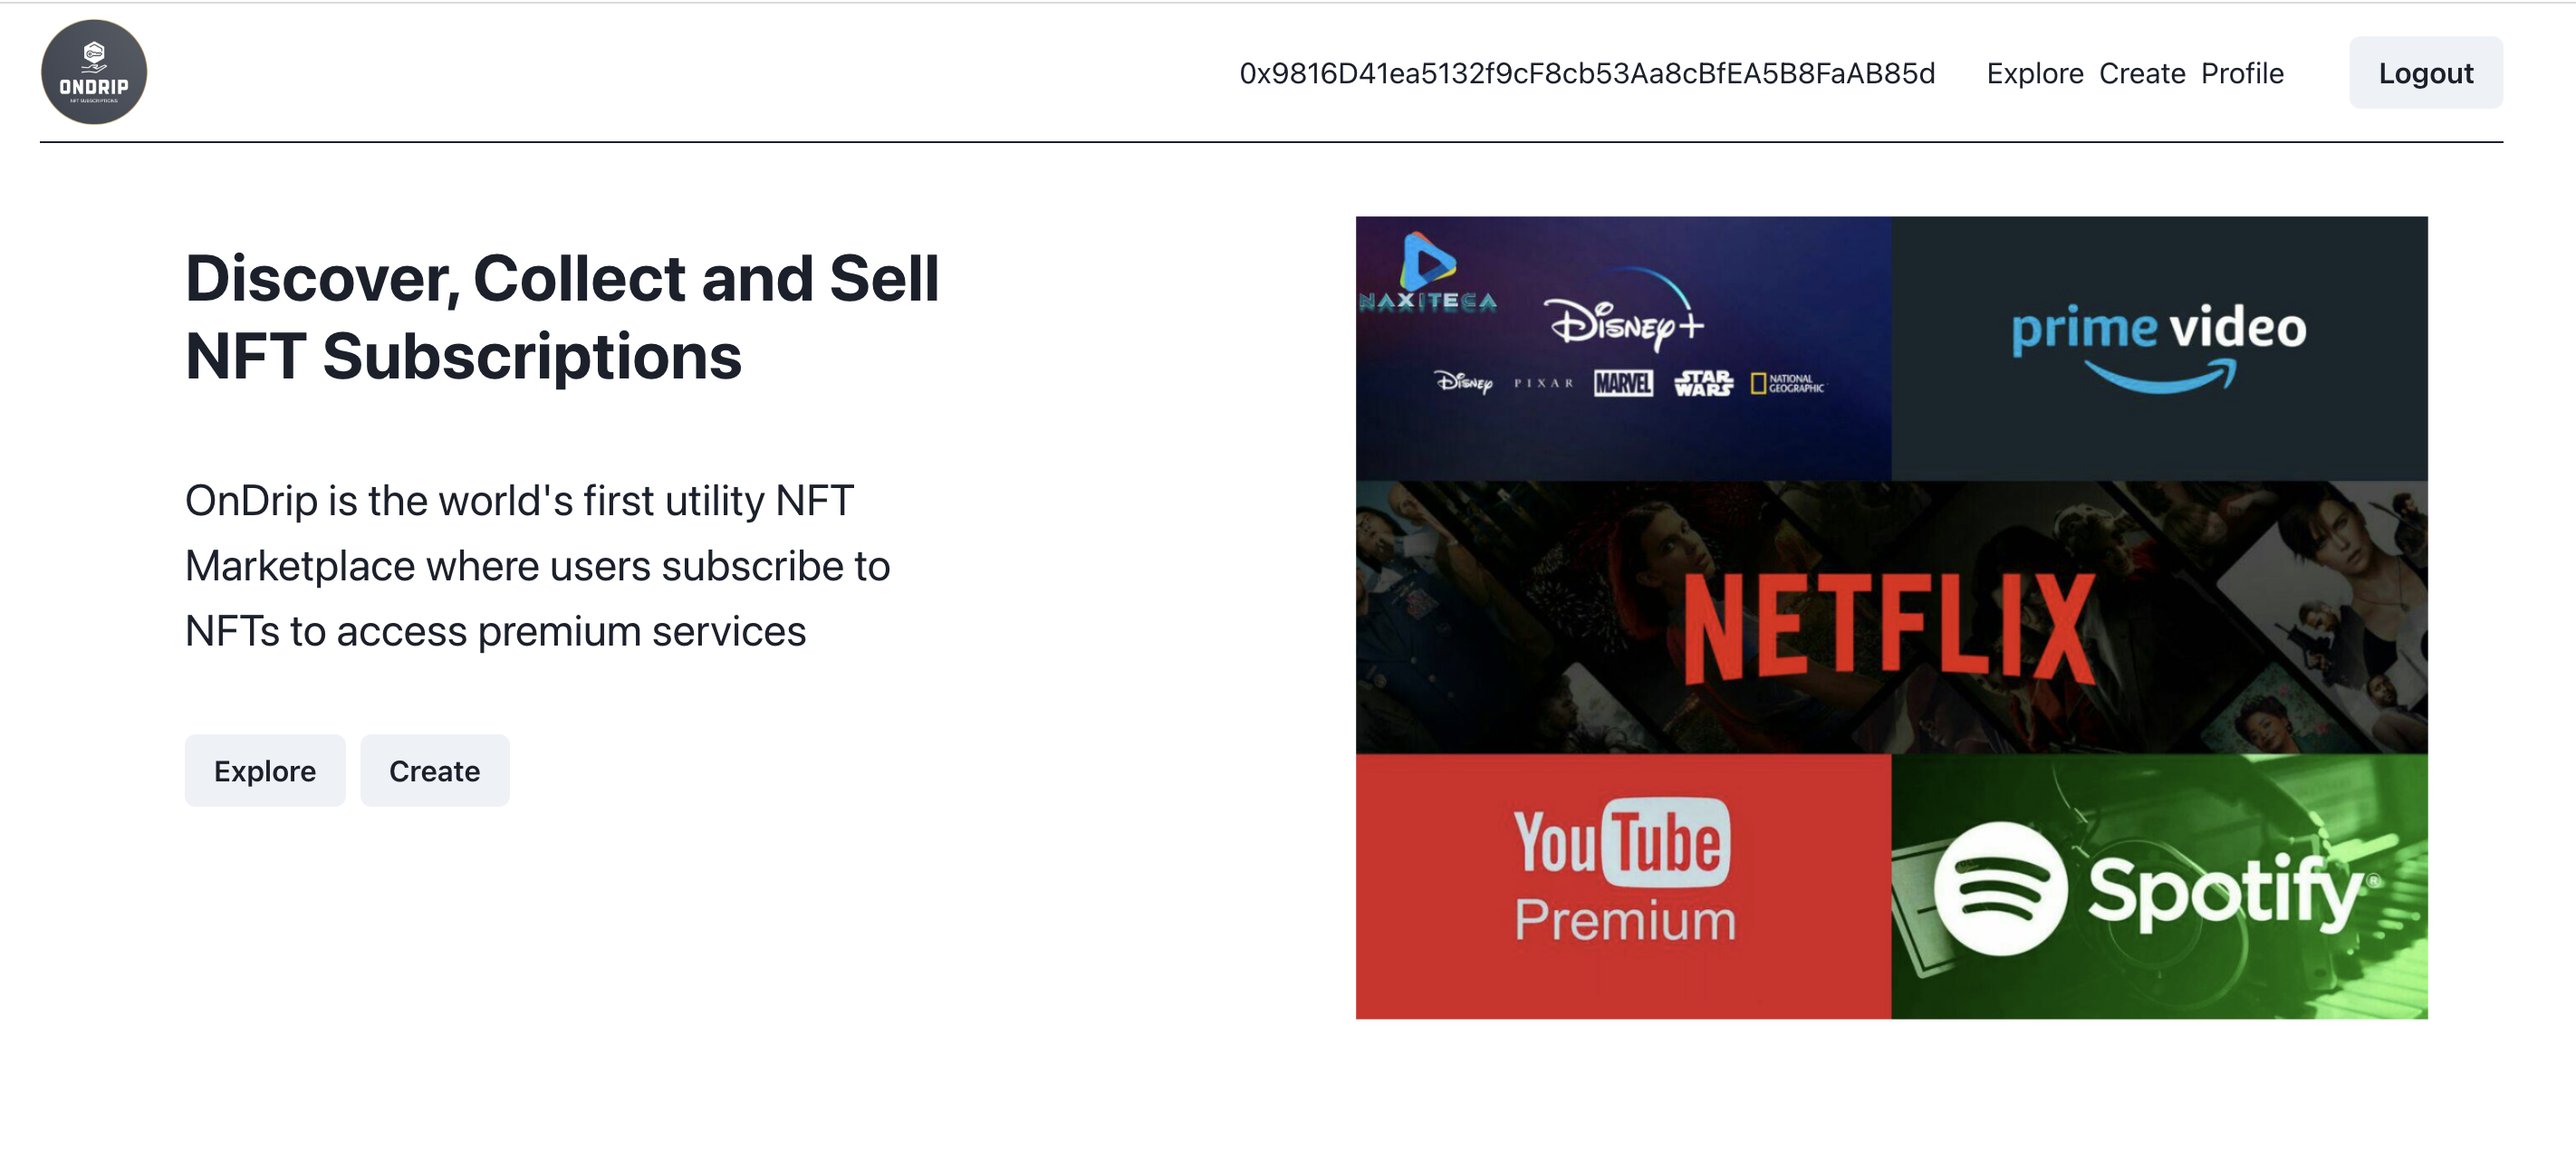Screen dimensions: 2576x1168
Task: Click the Discover, Collect and Sell heading
Action: point(562,316)
